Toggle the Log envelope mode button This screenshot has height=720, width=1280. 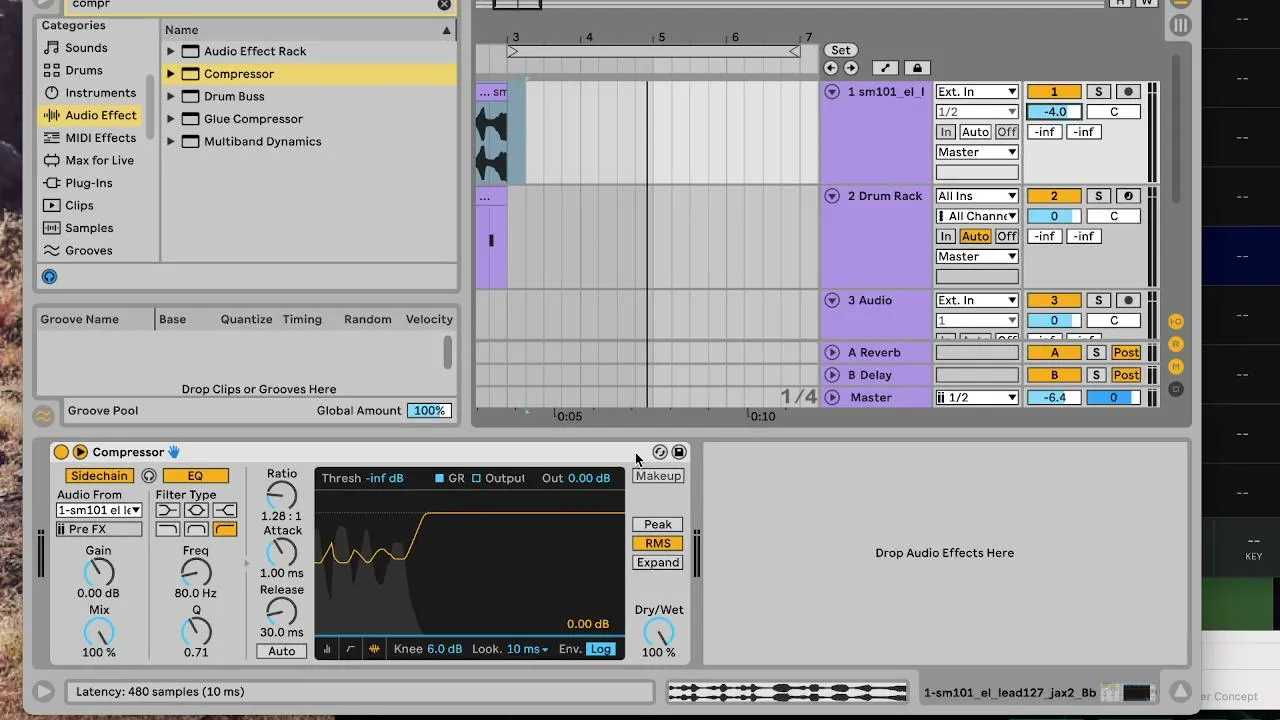[600, 649]
